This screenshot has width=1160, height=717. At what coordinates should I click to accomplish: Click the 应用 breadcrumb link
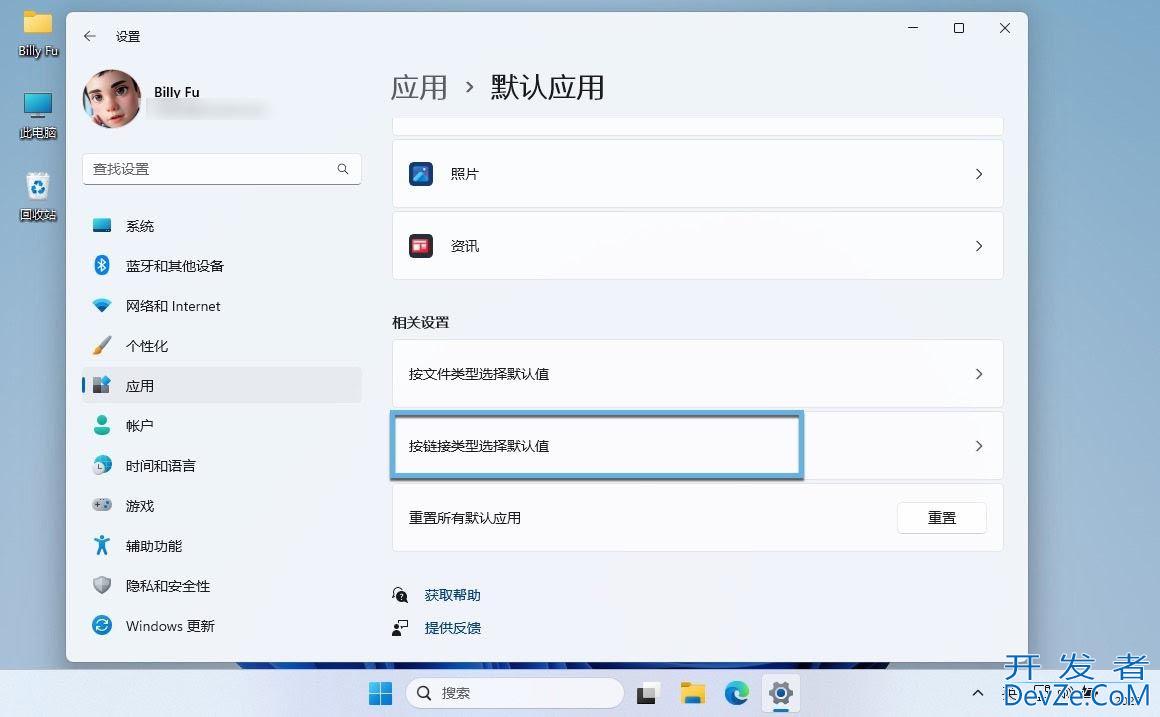tap(419, 87)
